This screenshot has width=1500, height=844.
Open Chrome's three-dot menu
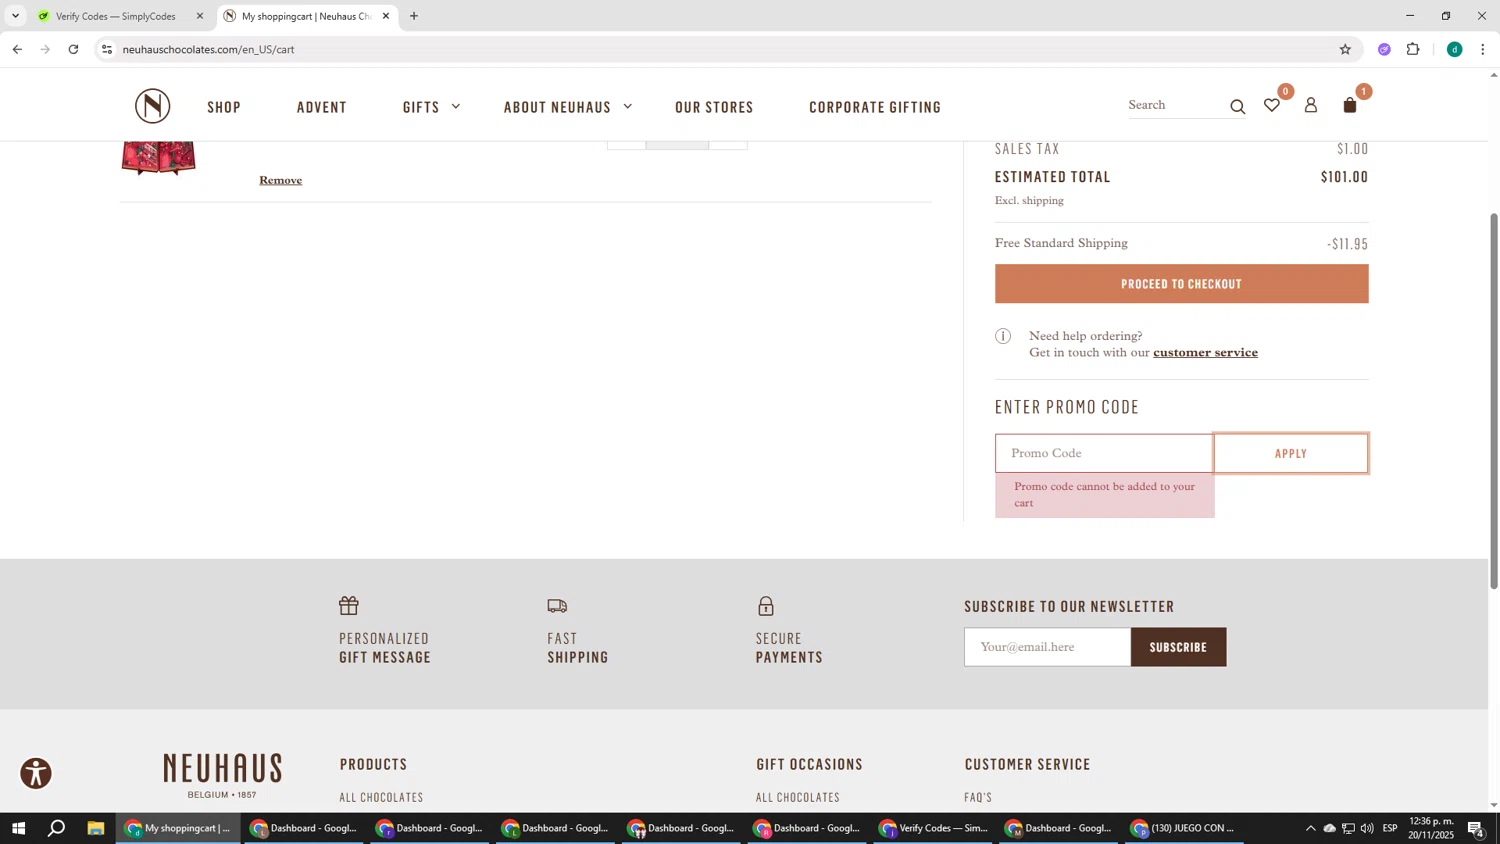[x=1483, y=49]
